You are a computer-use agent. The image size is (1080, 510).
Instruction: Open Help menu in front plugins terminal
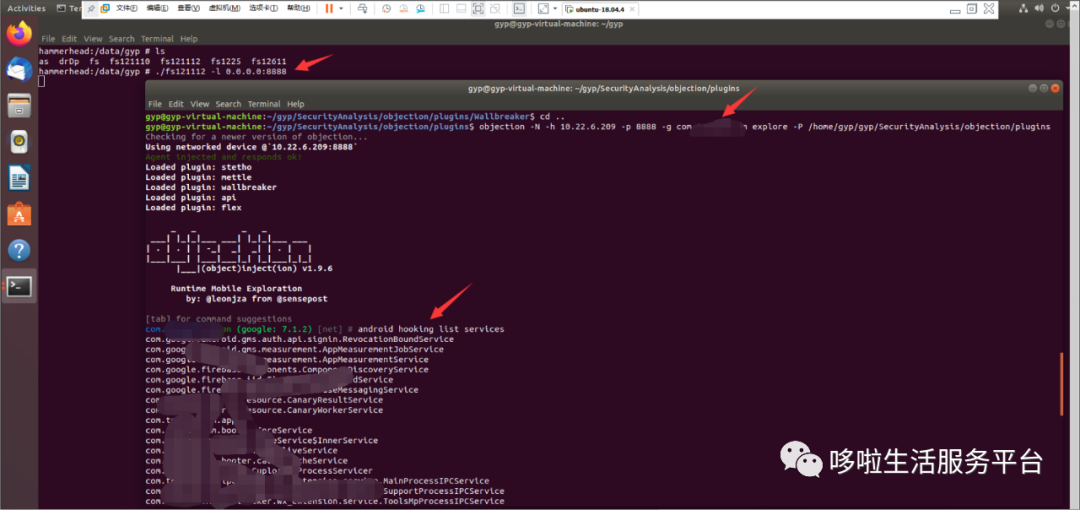[x=295, y=104]
